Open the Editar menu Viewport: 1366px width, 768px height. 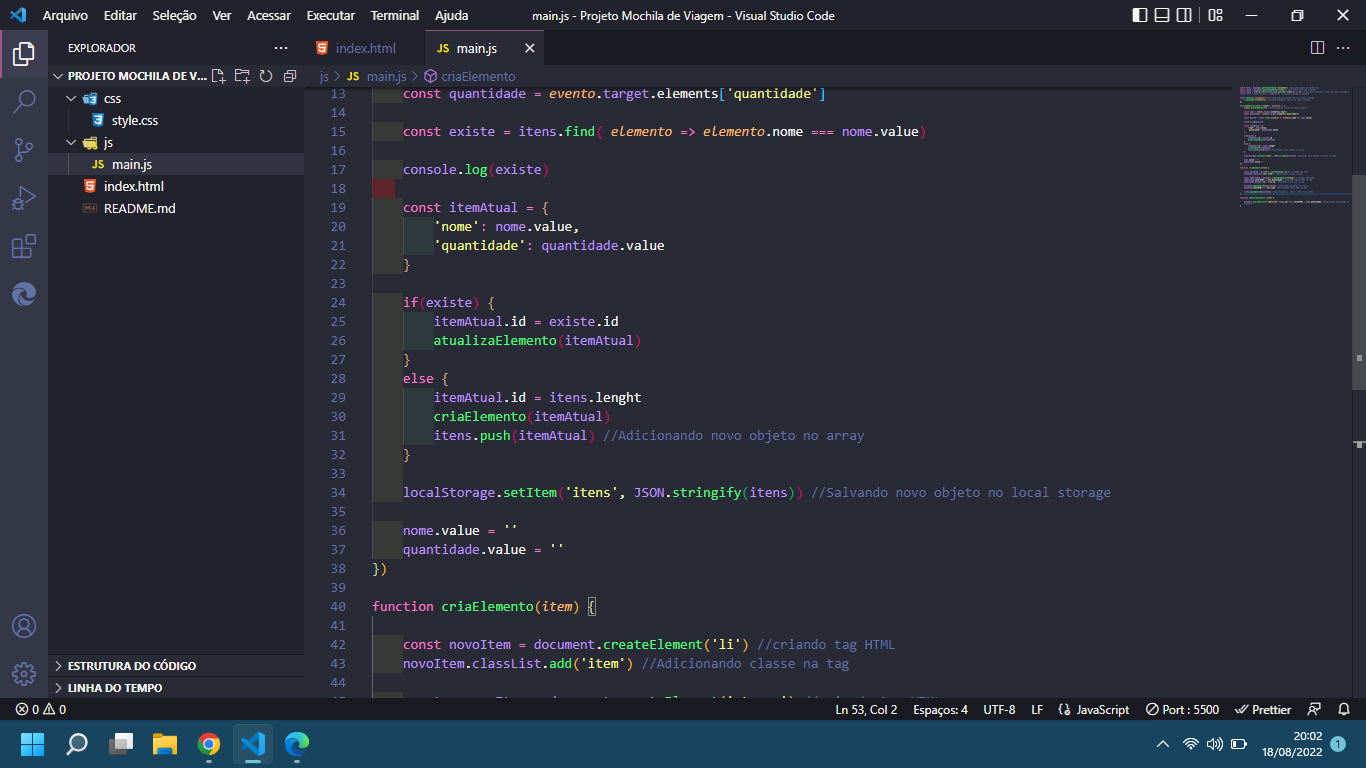click(120, 15)
